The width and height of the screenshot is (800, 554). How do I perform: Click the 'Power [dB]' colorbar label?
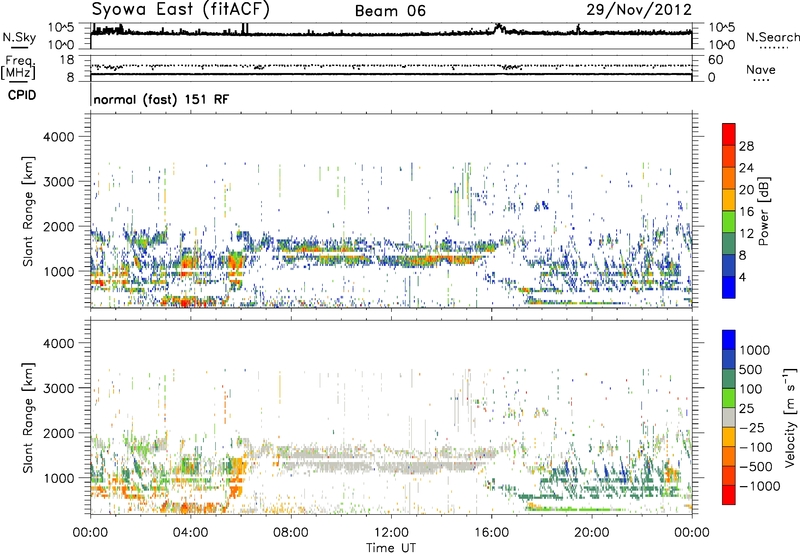pos(763,211)
